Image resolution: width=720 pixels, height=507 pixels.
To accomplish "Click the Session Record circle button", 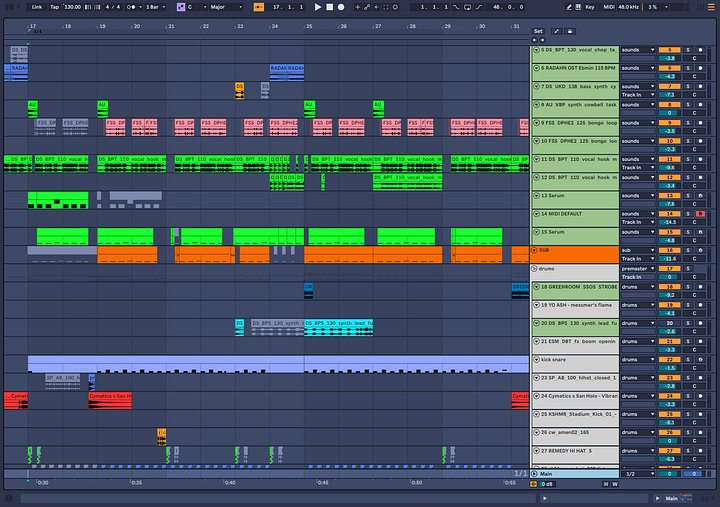I will tap(395, 7).
